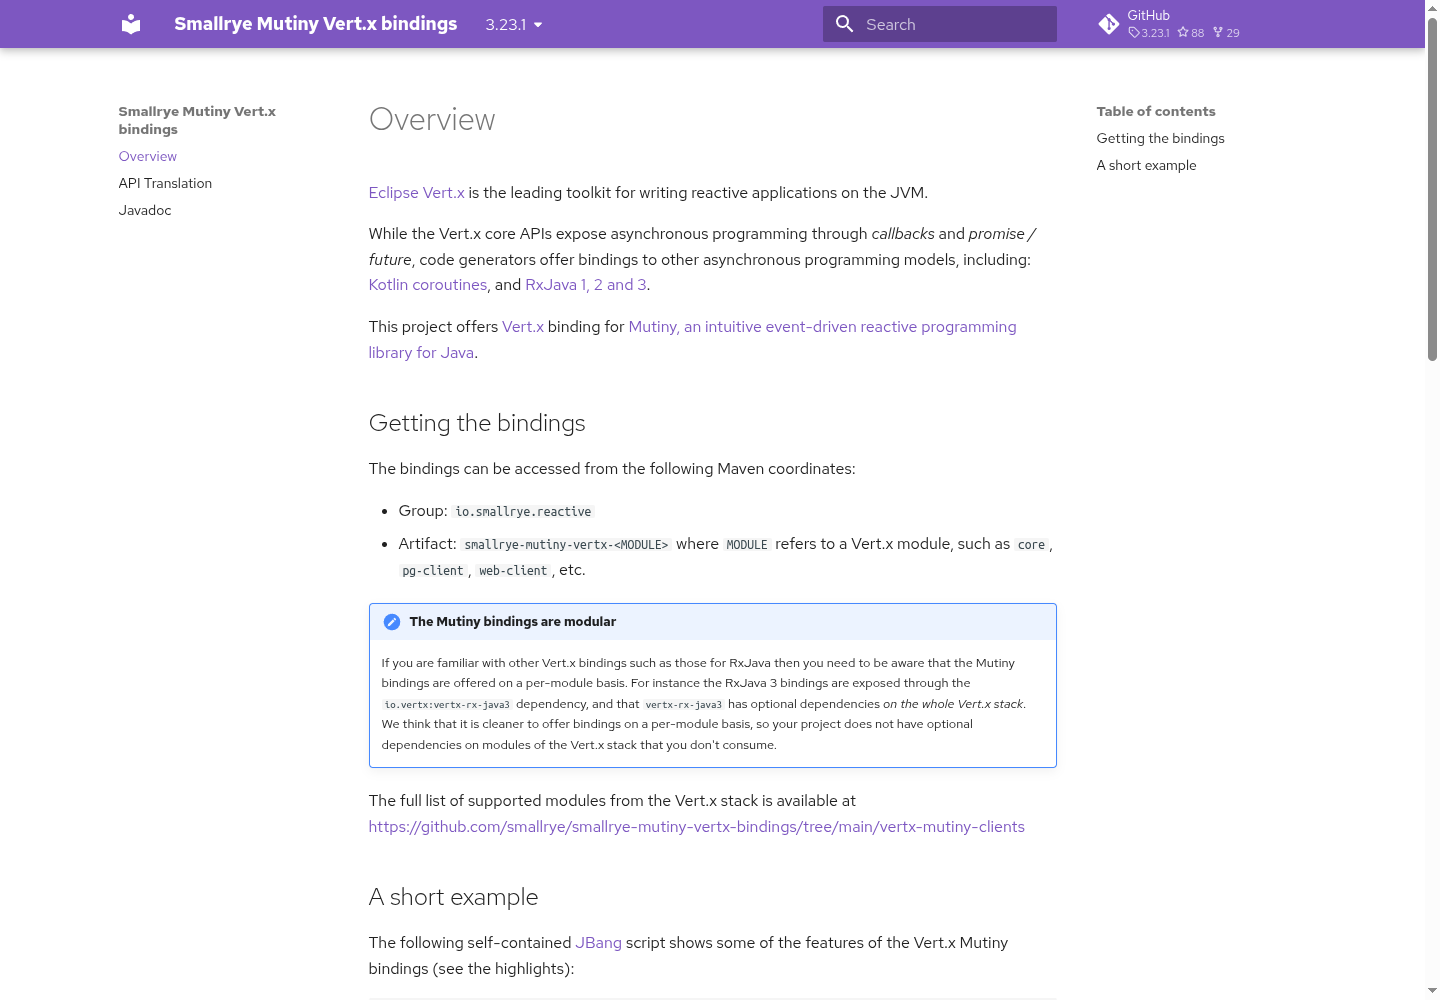This screenshot has width=1440, height=1000.
Task: Open the 3.23.1 version selector dropdown
Action: click(x=514, y=24)
